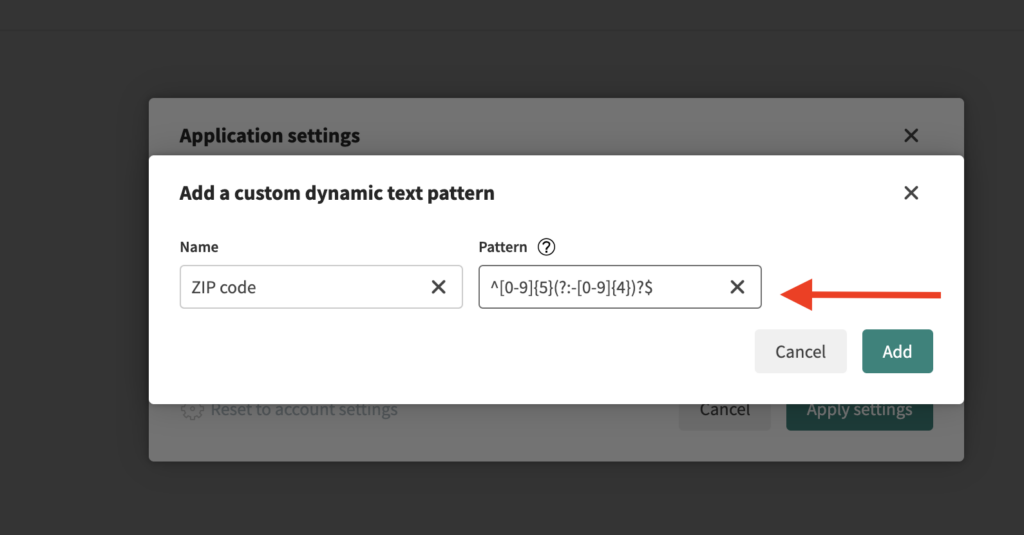Screen dimensions: 1024x535
Task: Close the custom dynamic text pattern dialog
Action: pos(910,193)
